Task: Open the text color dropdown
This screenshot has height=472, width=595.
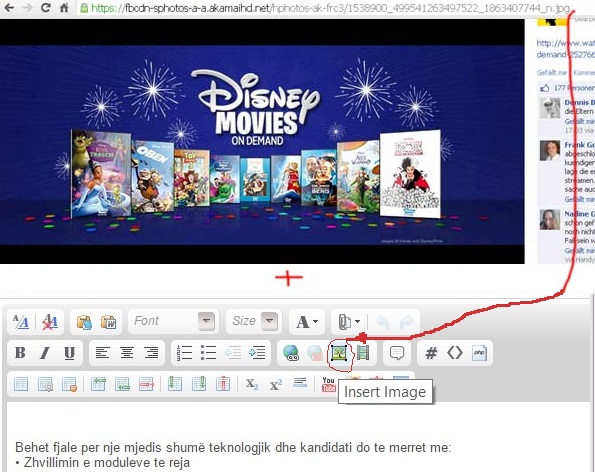Action: point(307,322)
